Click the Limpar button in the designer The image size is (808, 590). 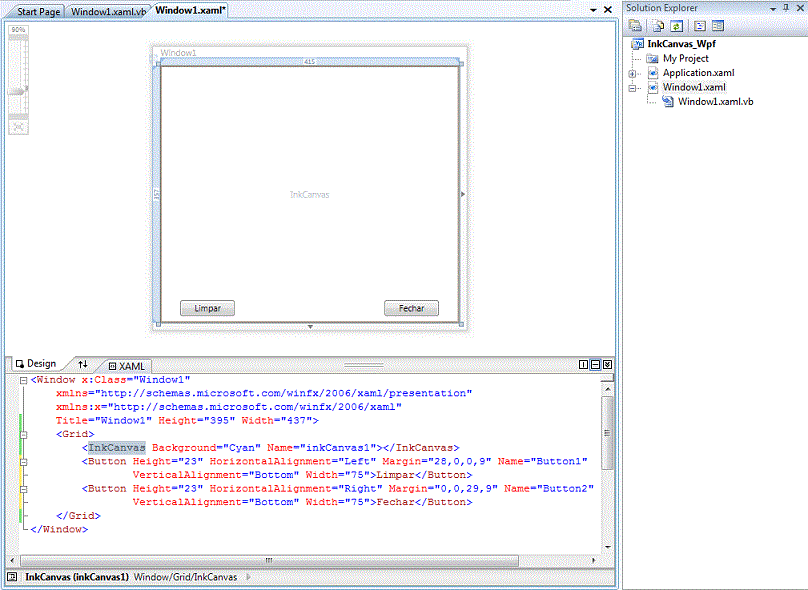(207, 308)
